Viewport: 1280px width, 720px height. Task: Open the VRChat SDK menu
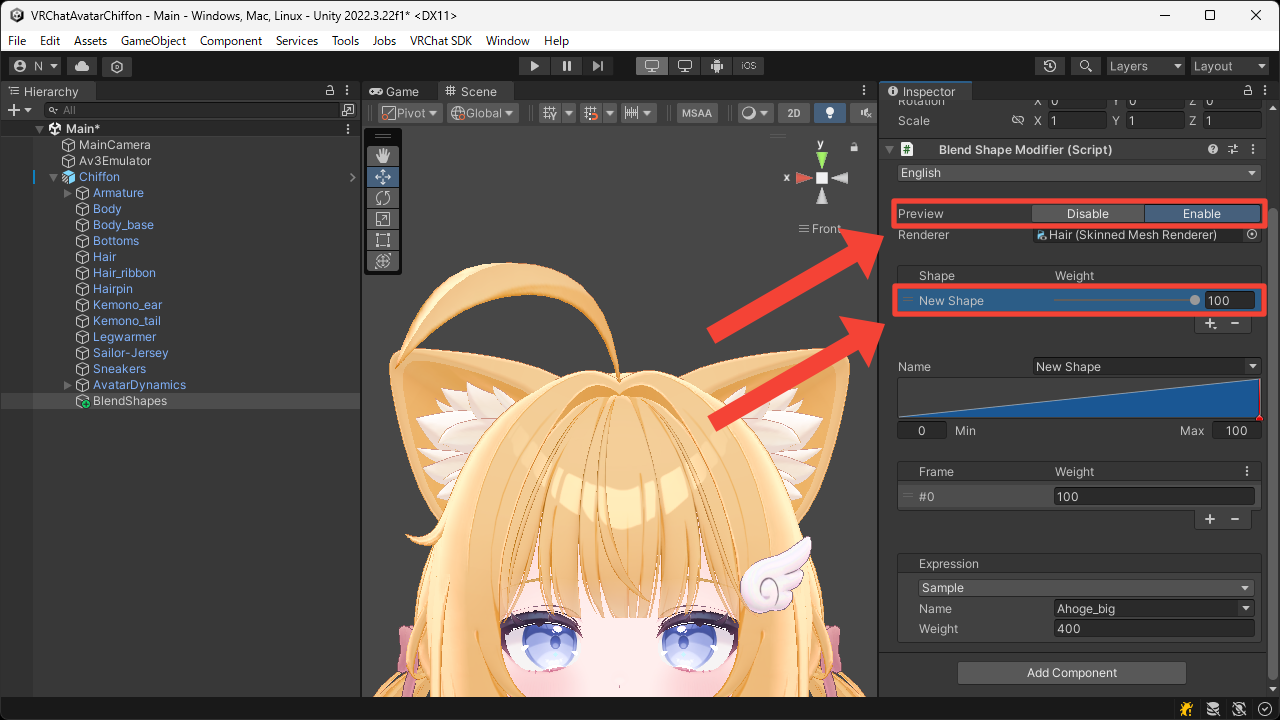(440, 41)
